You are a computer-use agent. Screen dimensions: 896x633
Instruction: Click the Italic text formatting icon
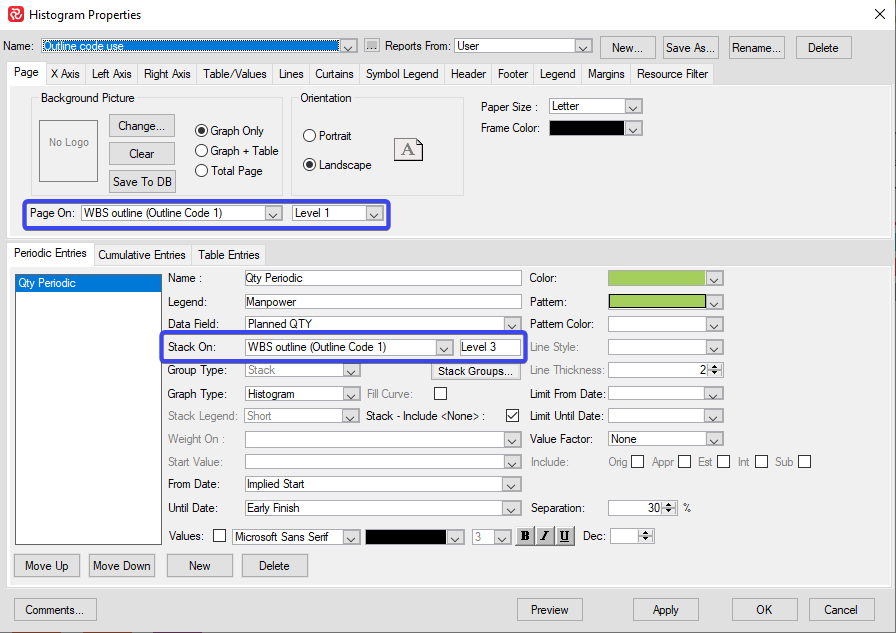[545, 537]
